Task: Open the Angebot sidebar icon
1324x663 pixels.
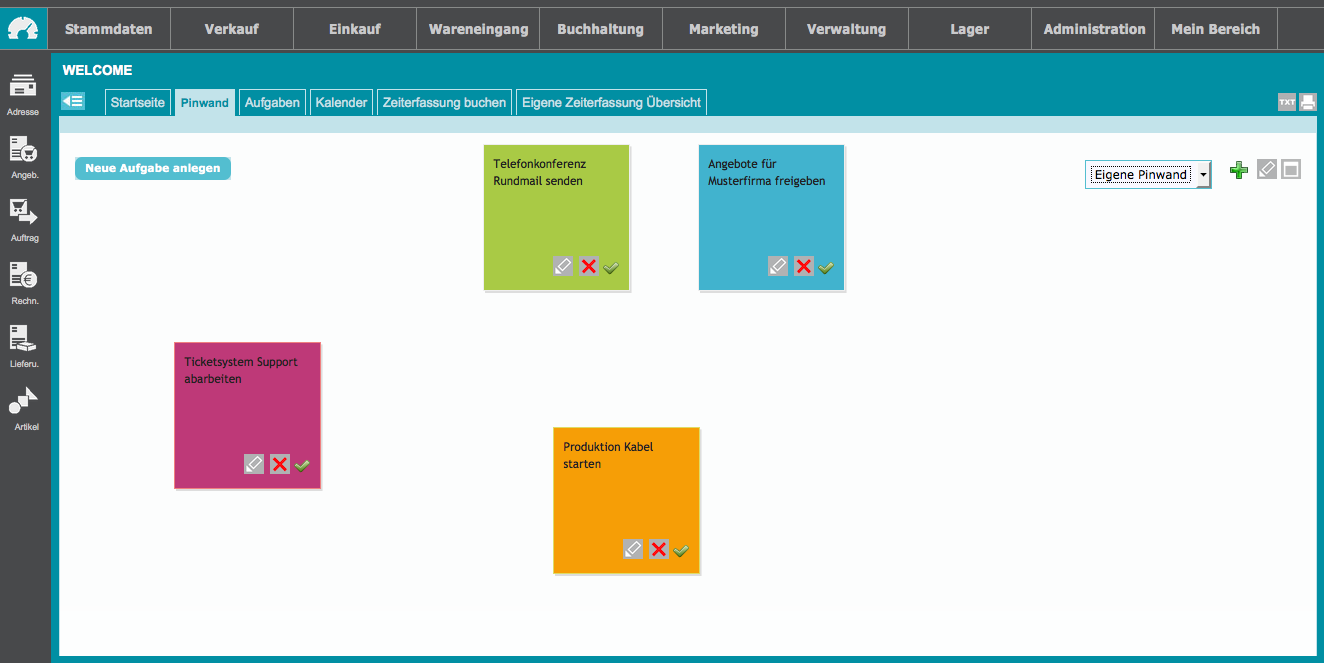Action: pyautogui.click(x=23, y=151)
